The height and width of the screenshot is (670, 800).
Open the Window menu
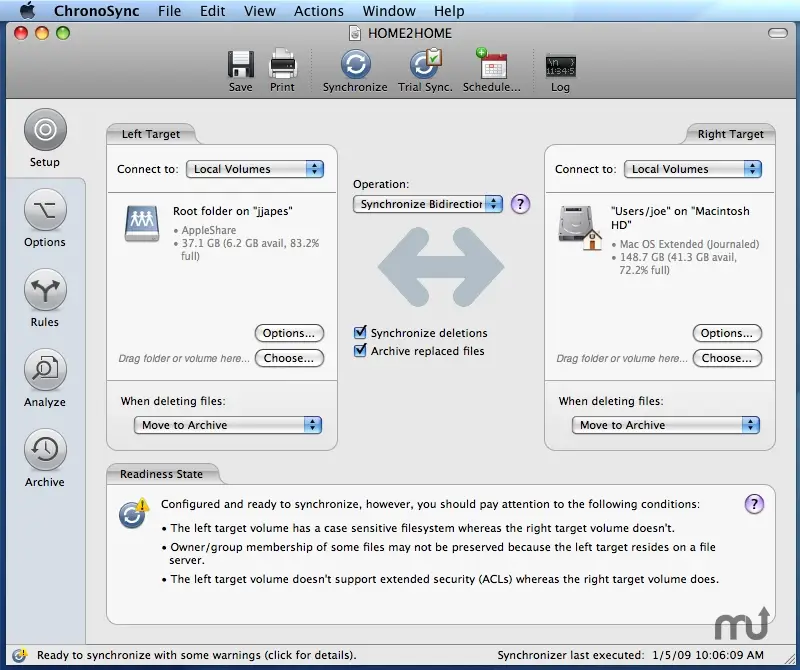pyautogui.click(x=389, y=11)
